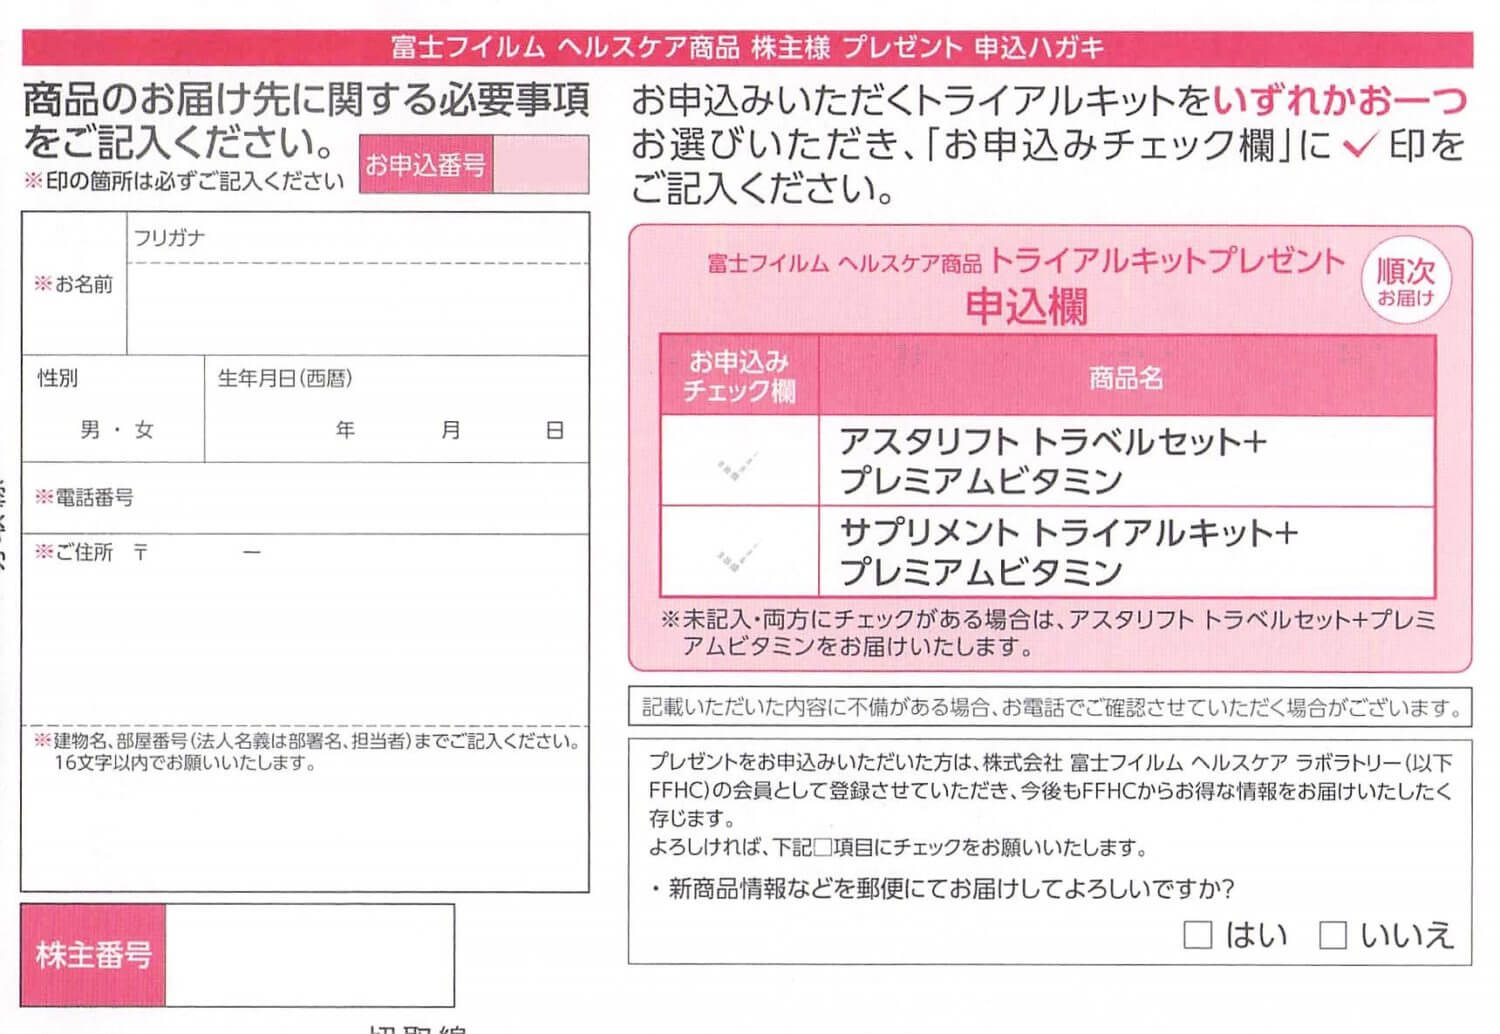Click the blank box beside お申込番号
1500x1034 pixels.
click(540, 165)
